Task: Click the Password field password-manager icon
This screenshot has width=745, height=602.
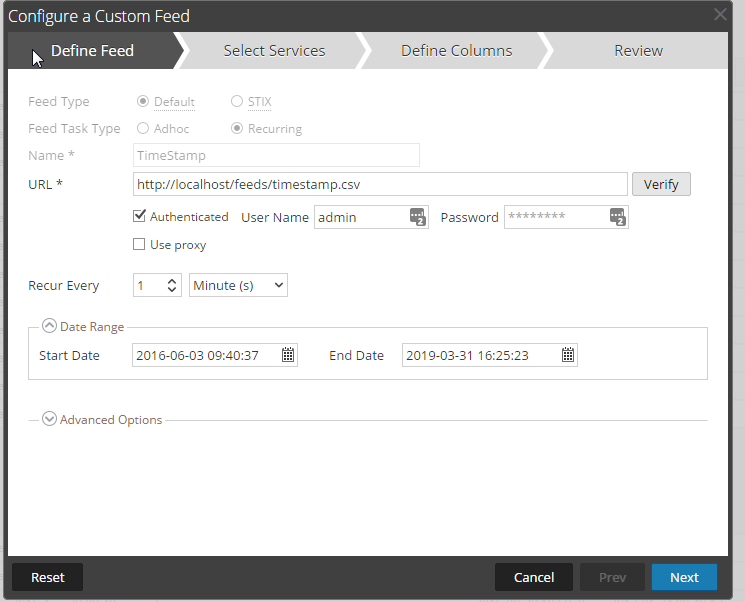Action: pos(617,217)
